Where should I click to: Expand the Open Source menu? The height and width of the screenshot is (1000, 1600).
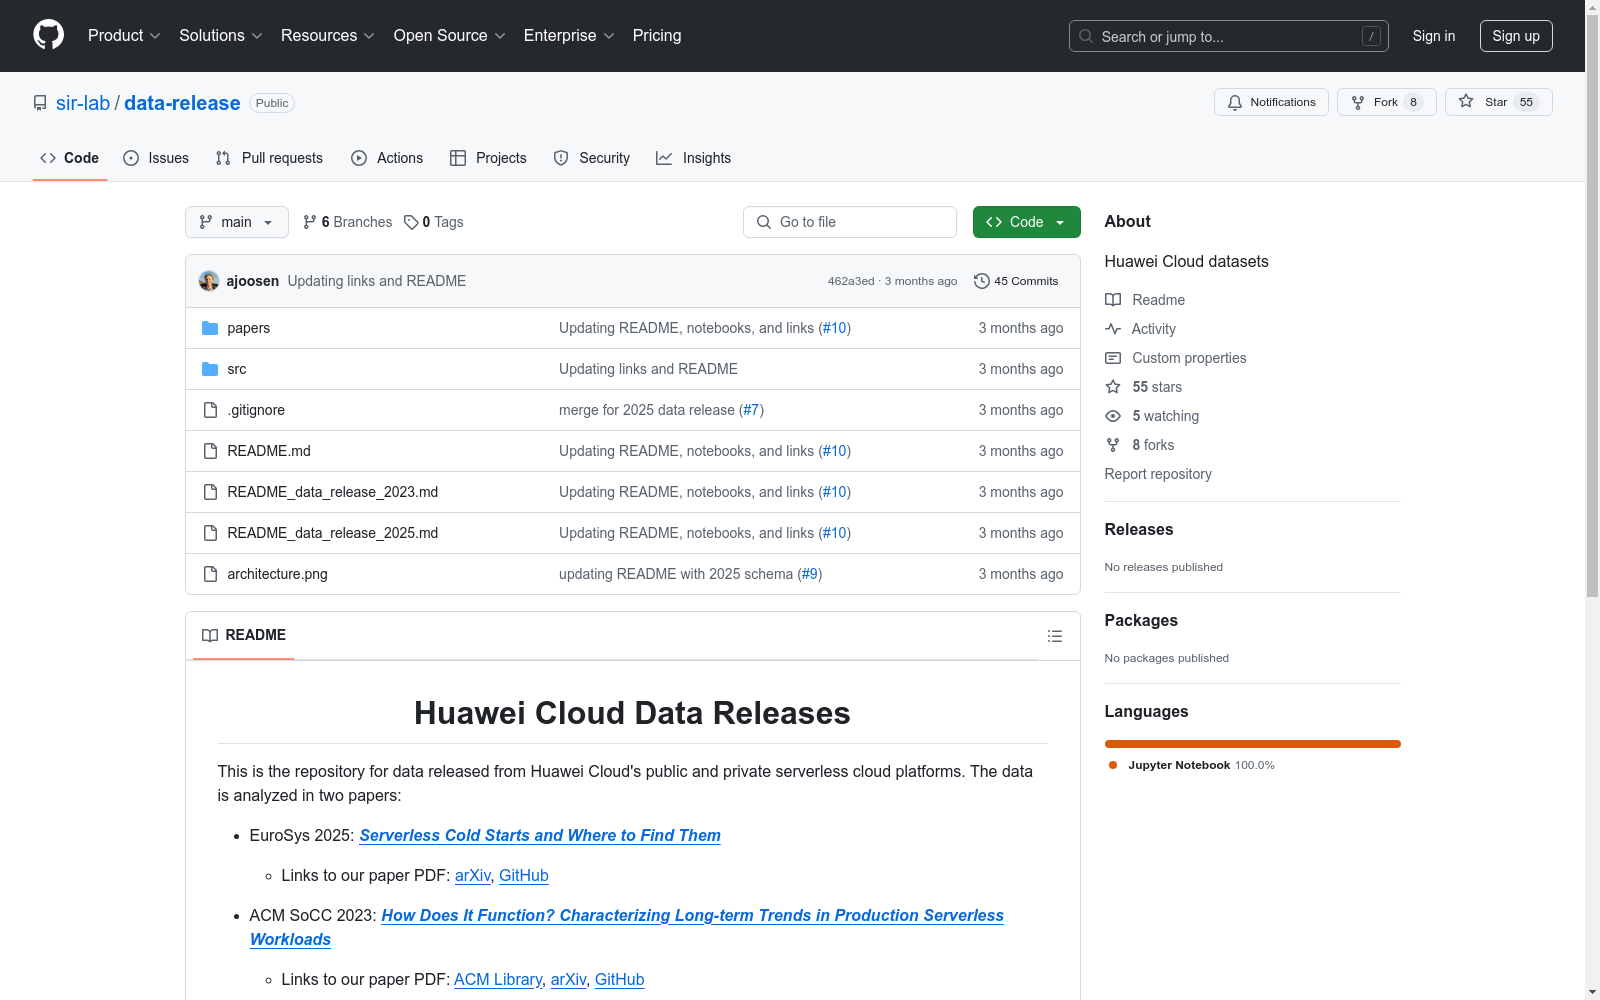pyautogui.click(x=450, y=35)
